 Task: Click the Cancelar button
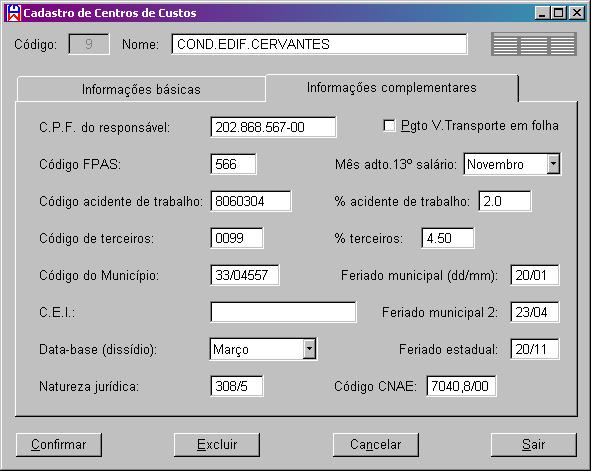[375, 445]
